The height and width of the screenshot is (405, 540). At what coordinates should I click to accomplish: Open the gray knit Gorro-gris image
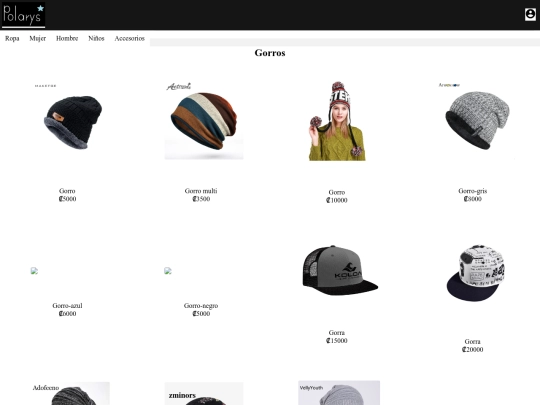(475, 121)
